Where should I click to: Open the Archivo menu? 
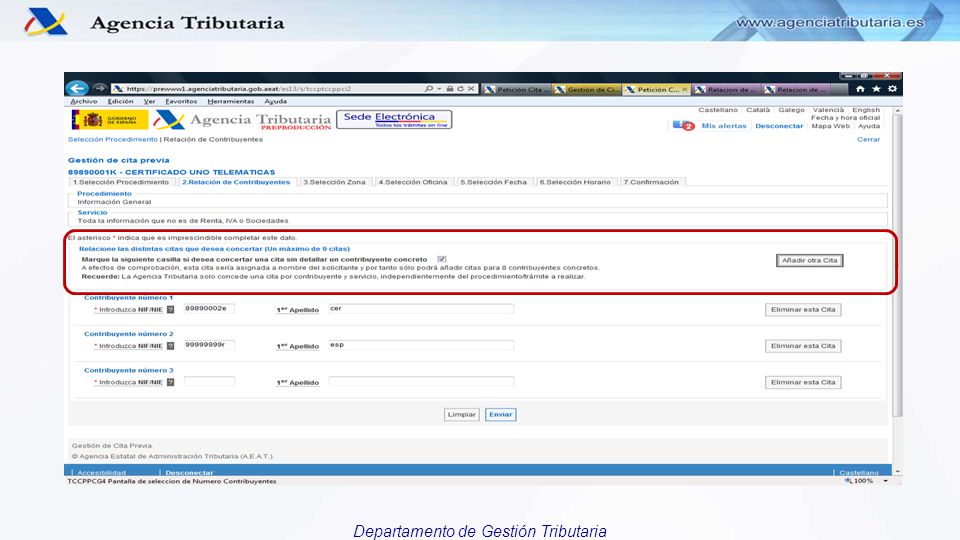point(84,102)
